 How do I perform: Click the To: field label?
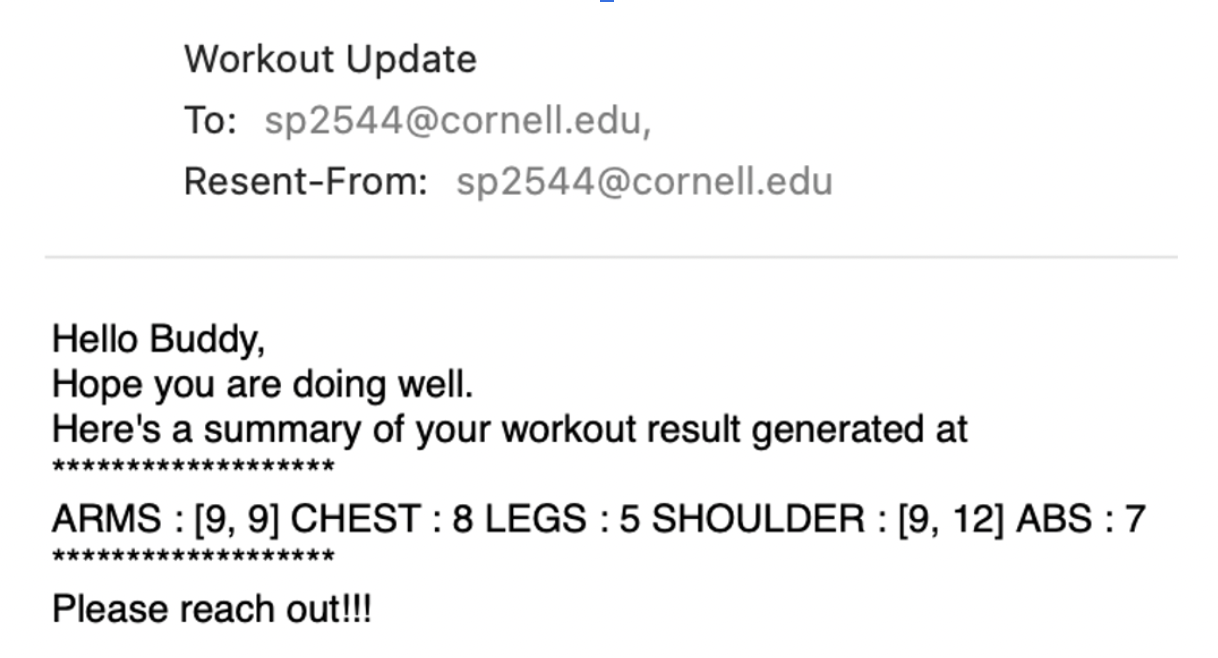pyautogui.click(x=210, y=121)
